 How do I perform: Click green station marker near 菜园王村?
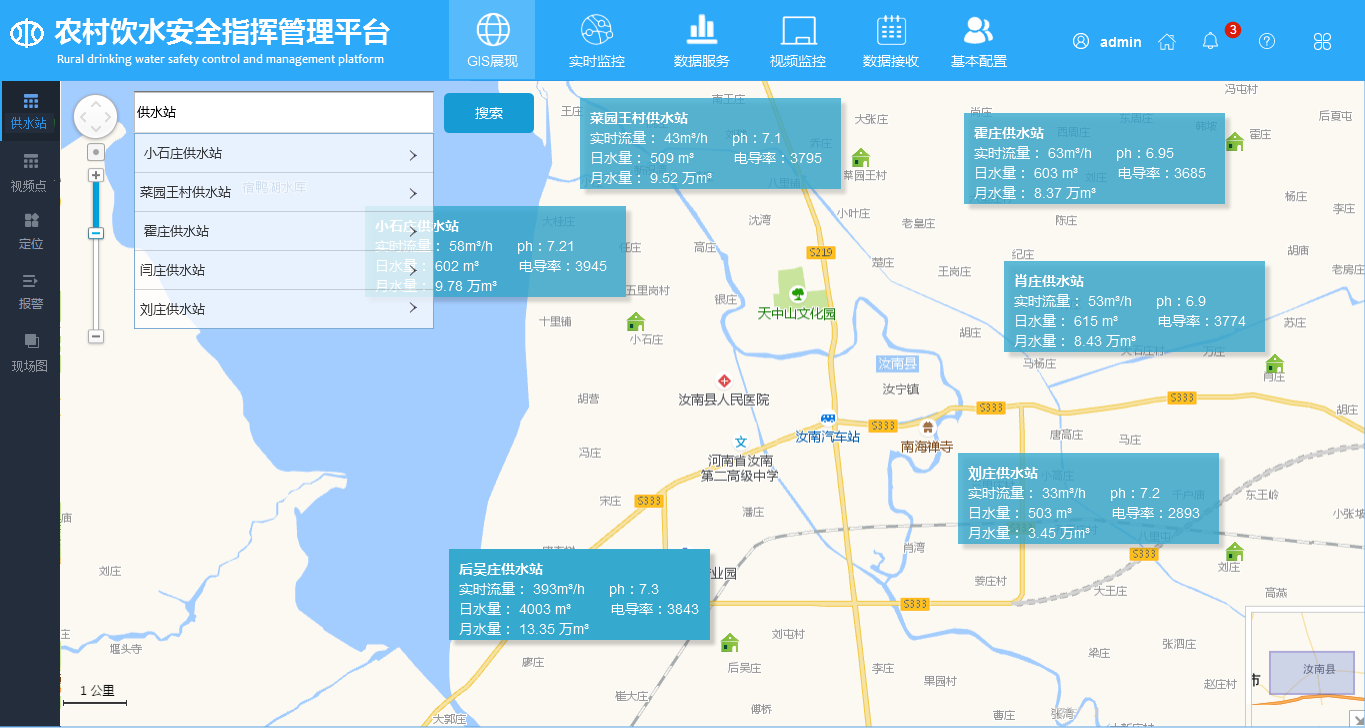(860, 158)
